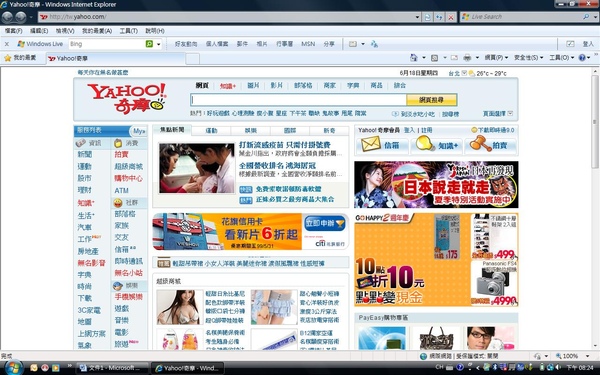Click the taskbar clock showing 下午 08:24
This screenshot has height=375, width=600.
580,368
